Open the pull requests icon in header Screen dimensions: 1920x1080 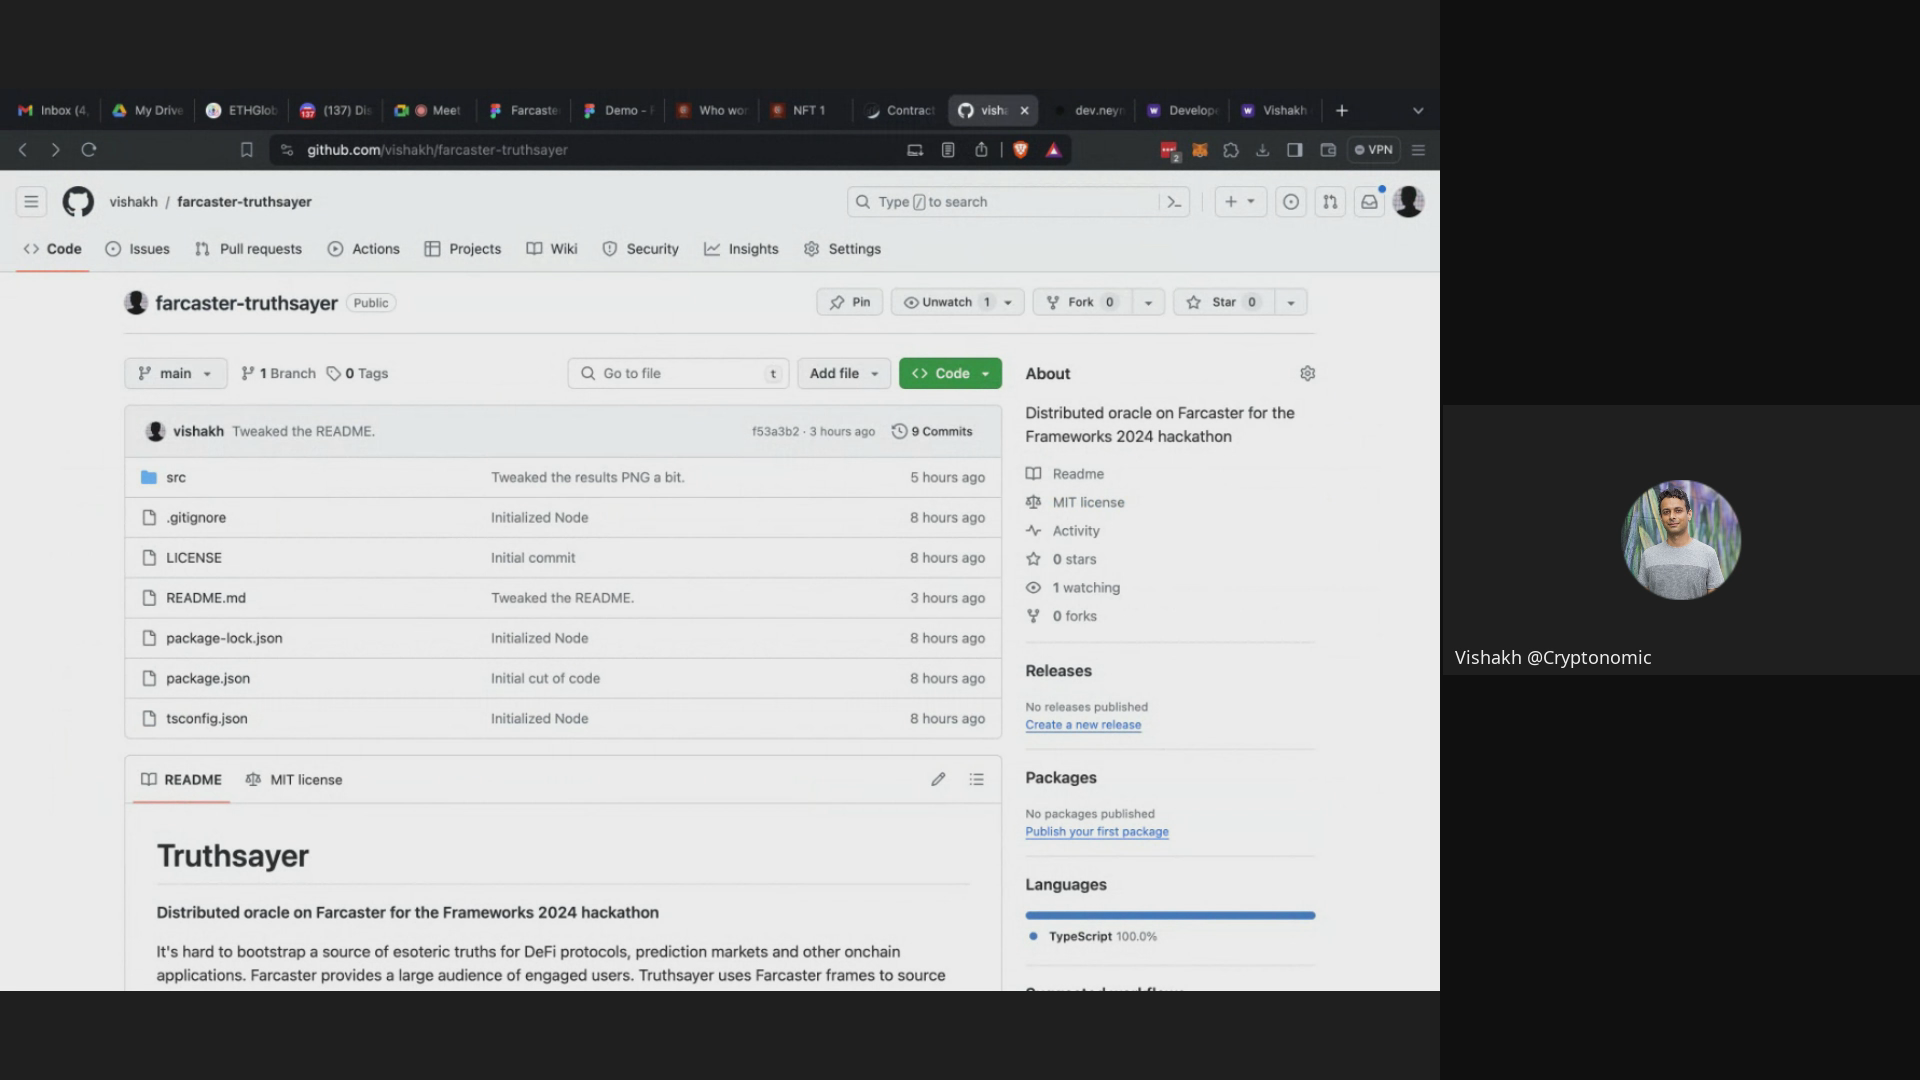1330,202
